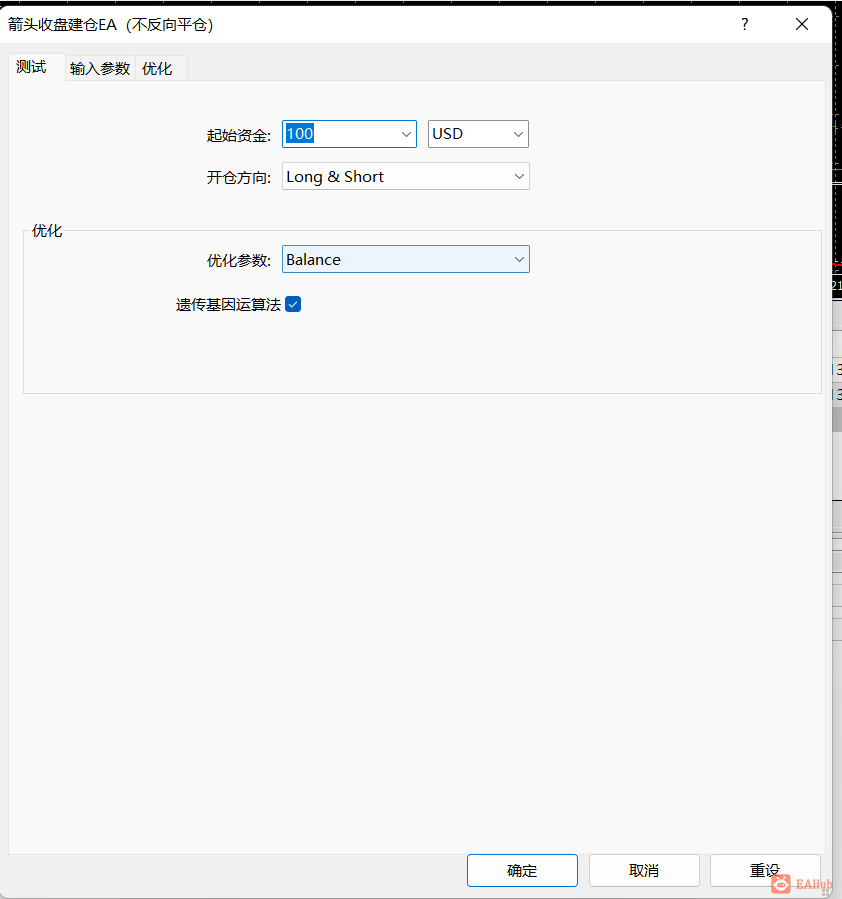Close the 箭头收盘建仓EA dialog
The image size is (842, 899).
(802, 24)
